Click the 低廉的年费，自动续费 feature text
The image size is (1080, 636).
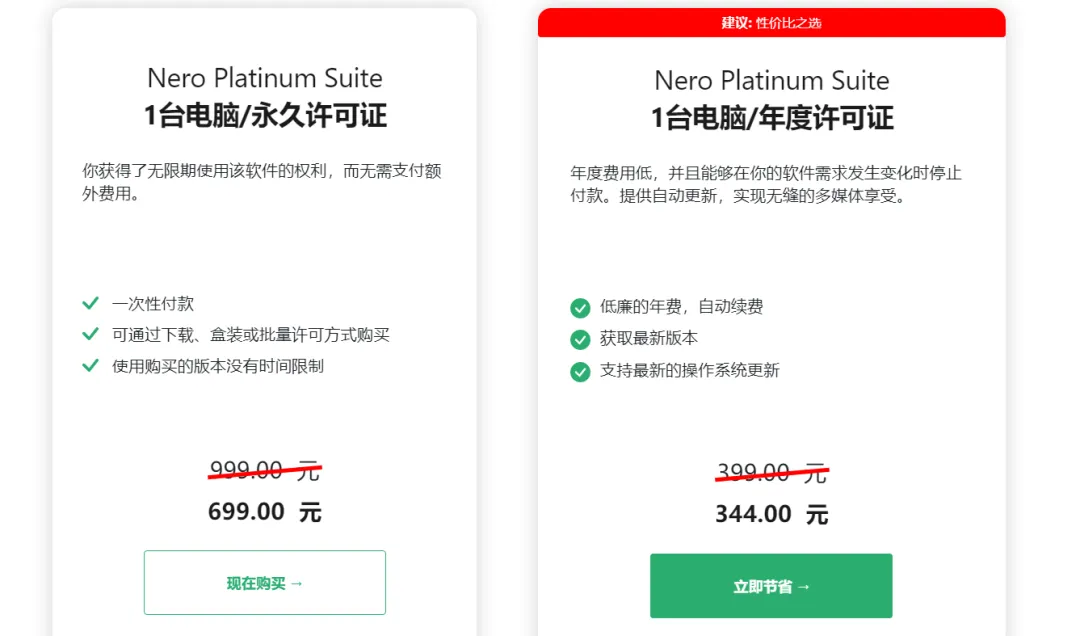click(x=681, y=307)
